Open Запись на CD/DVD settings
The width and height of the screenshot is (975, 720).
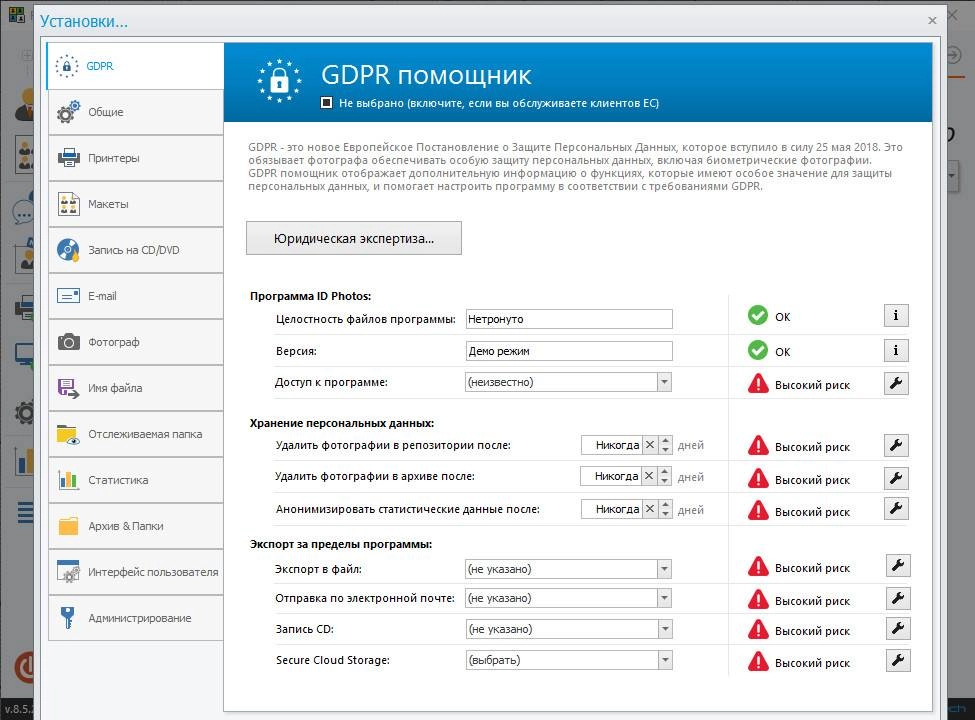136,250
